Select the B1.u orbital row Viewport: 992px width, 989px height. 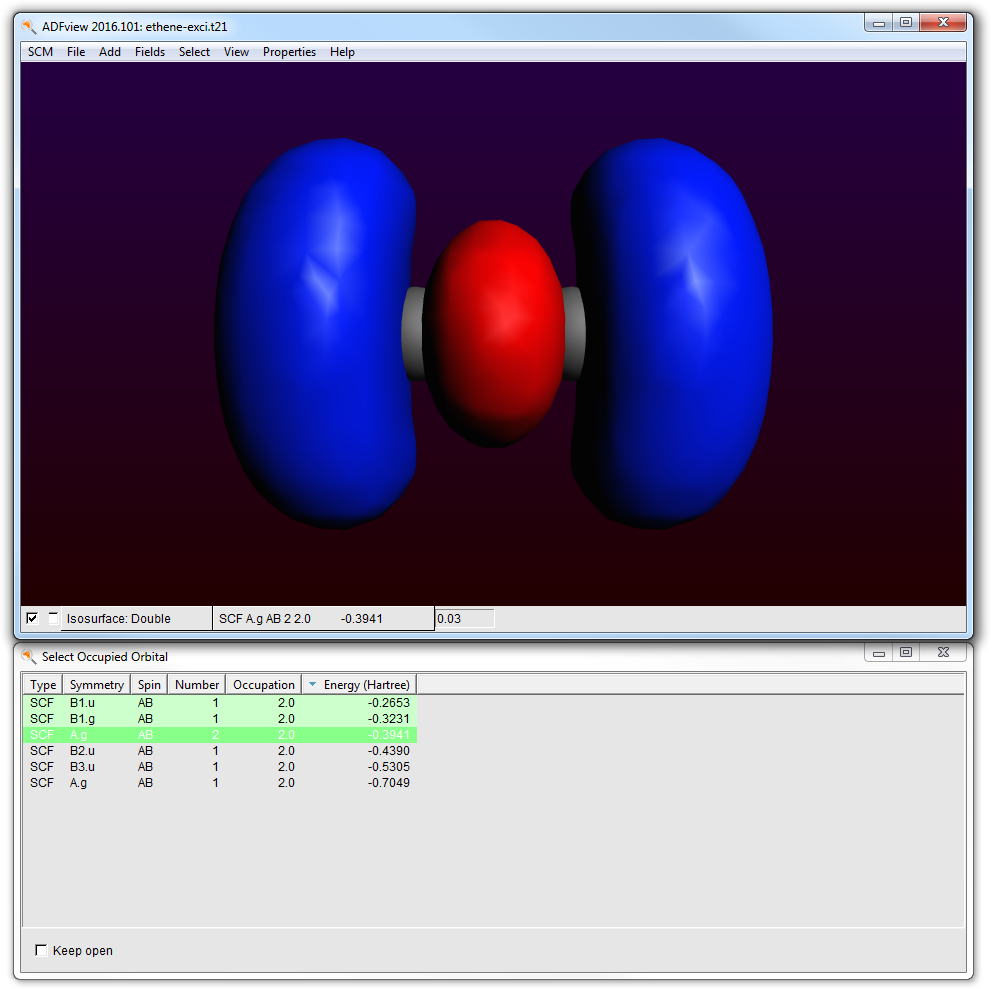[220, 703]
